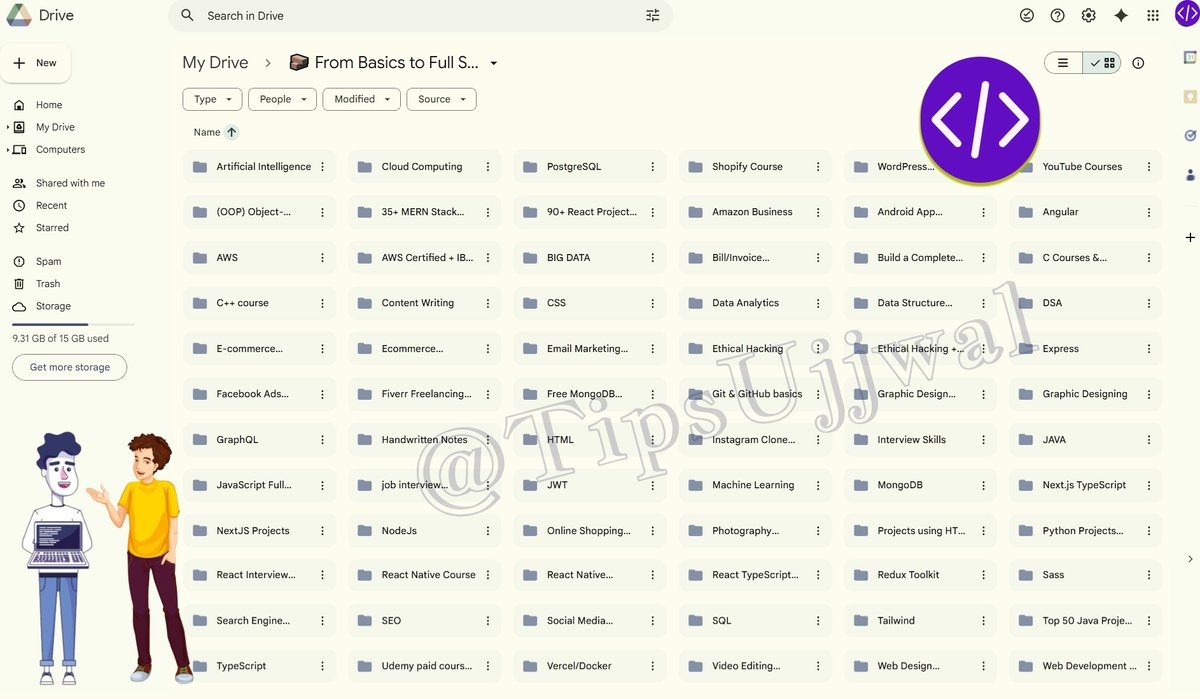Click the profile avatar in the top bar
Viewport: 1200px width, 699px height.
pos(1186,14)
